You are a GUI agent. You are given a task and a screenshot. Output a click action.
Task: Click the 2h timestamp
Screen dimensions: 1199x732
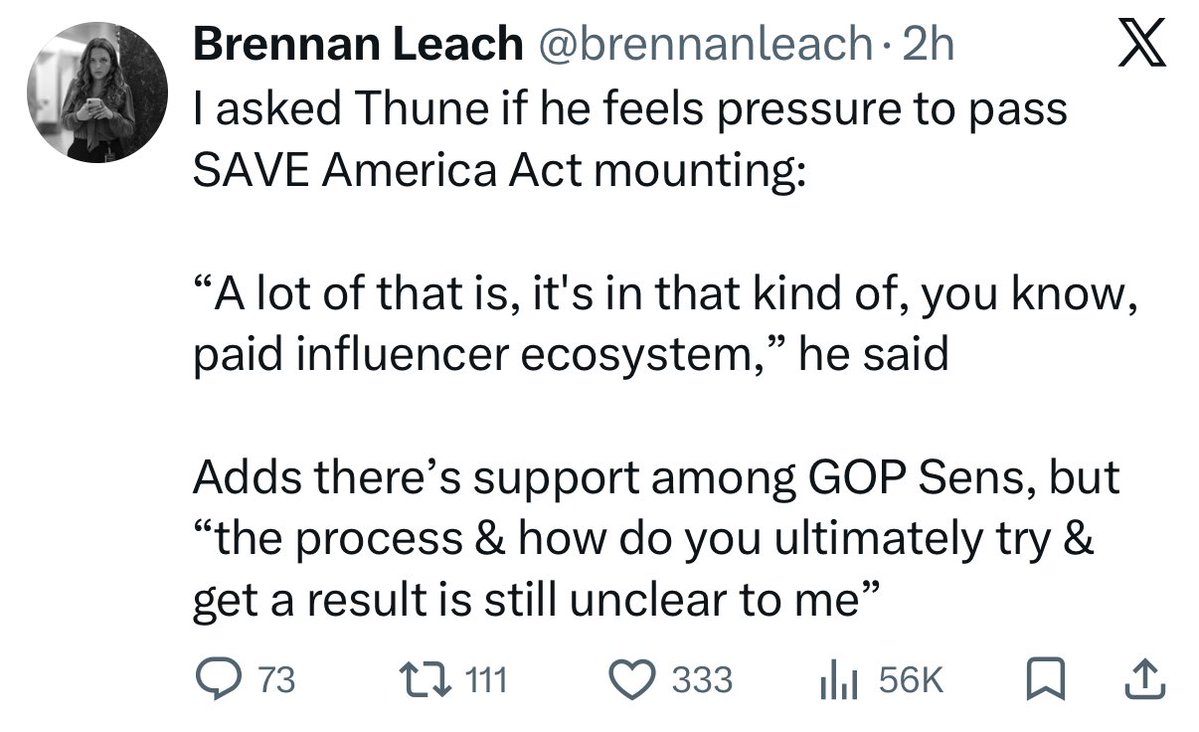click(x=928, y=44)
